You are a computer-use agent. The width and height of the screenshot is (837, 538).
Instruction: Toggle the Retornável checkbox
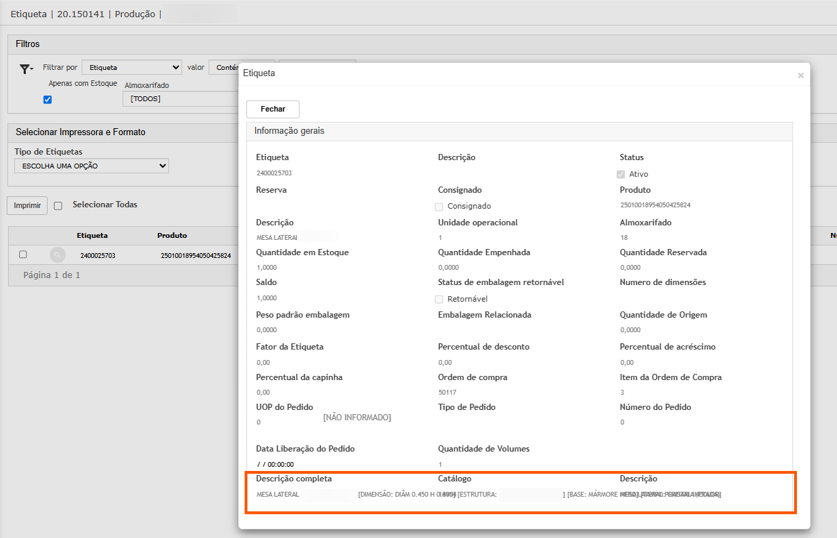pyautogui.click(x=439, y=299)
